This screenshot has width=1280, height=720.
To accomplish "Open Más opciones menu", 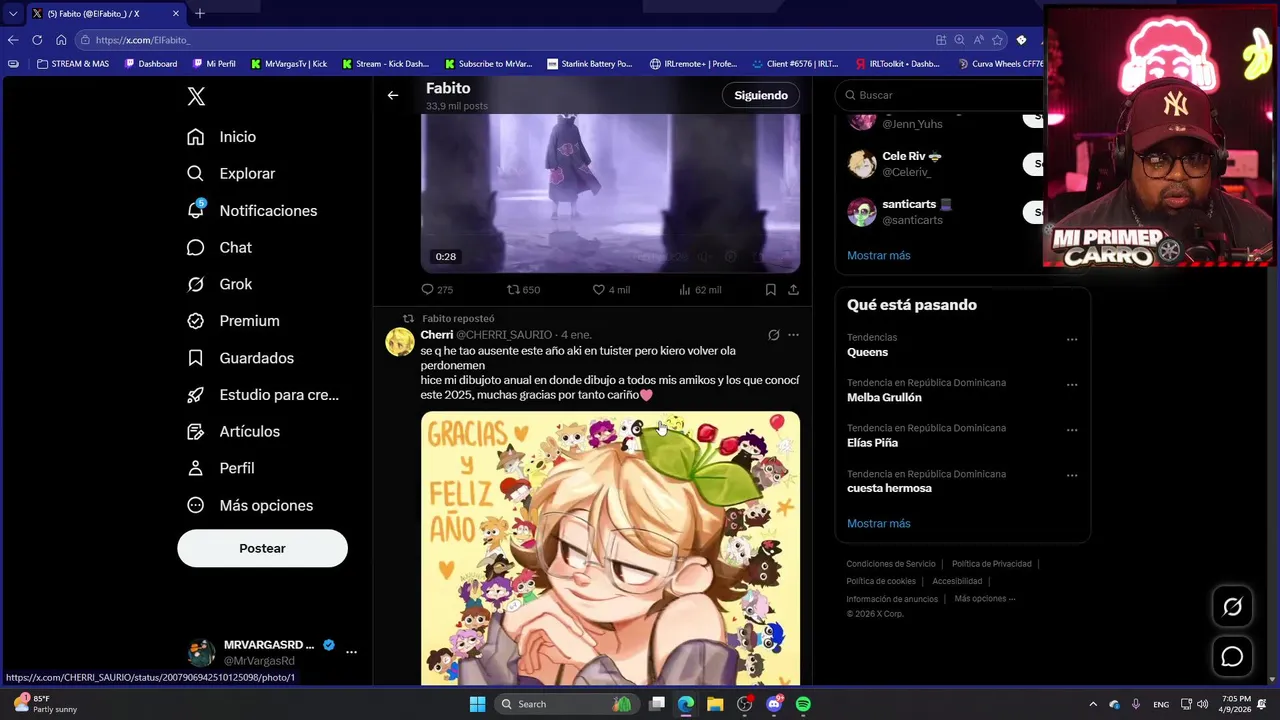I will pyautogui.click(x=250, y=505).
